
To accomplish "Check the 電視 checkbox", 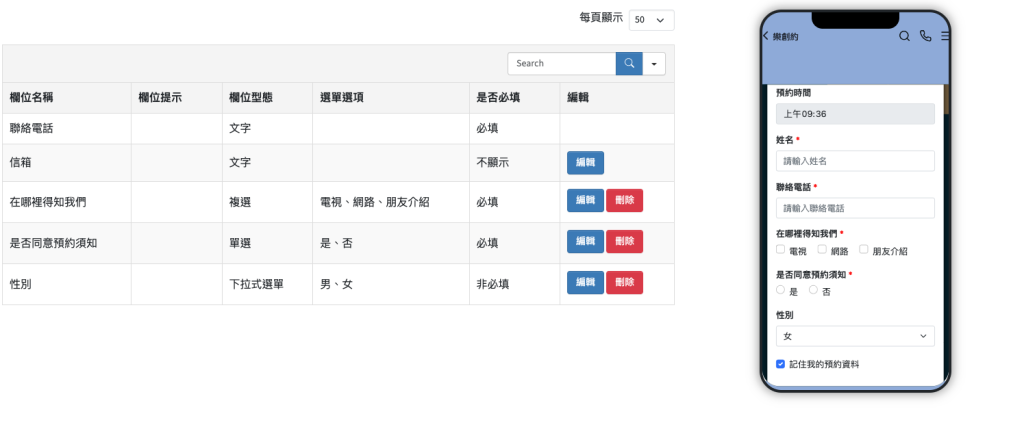I will 781,250.
